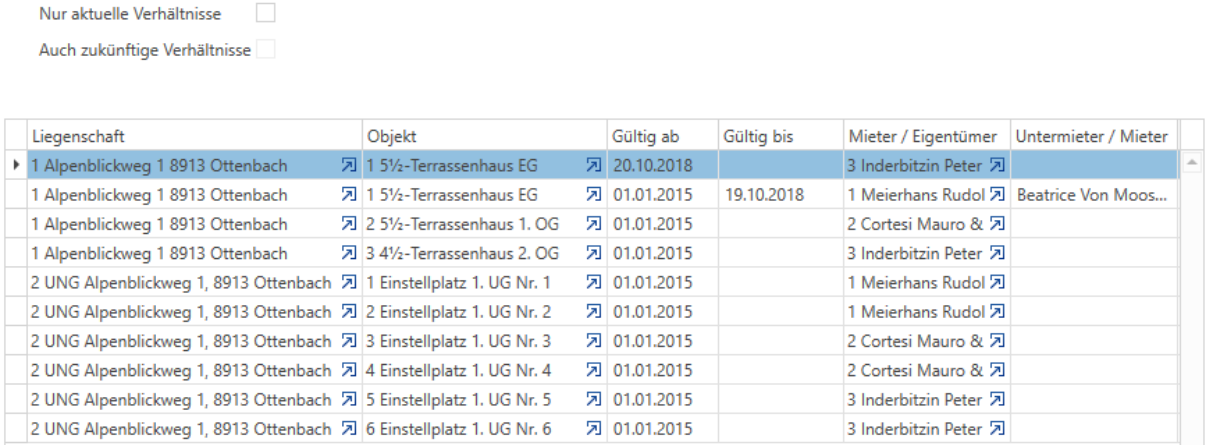The height and width of the screenshot is (446, 1206).
Task: Open Objekt link icon in the 20.10.2018 row
Action: click(x=593, y=163)
